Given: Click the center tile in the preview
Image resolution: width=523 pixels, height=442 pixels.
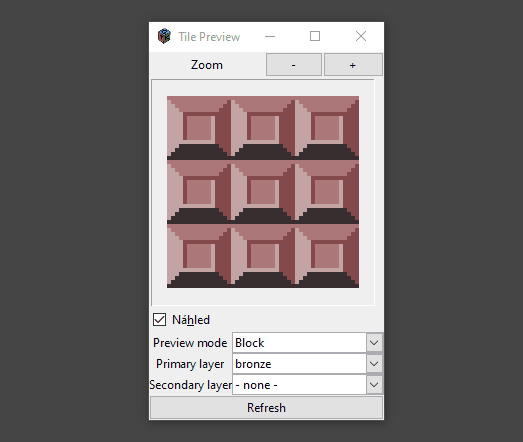Looking at the screenshot, I should coord(263,192).
